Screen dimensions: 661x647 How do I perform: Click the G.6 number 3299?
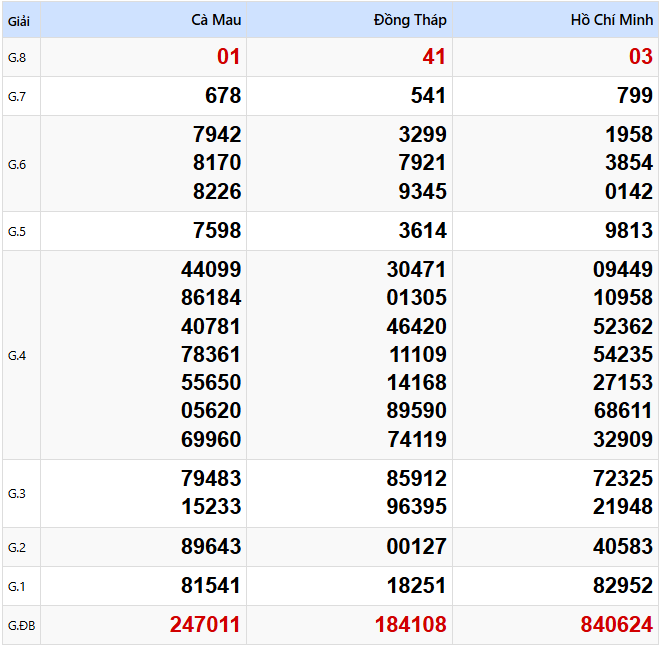click(x=422, y=134)
